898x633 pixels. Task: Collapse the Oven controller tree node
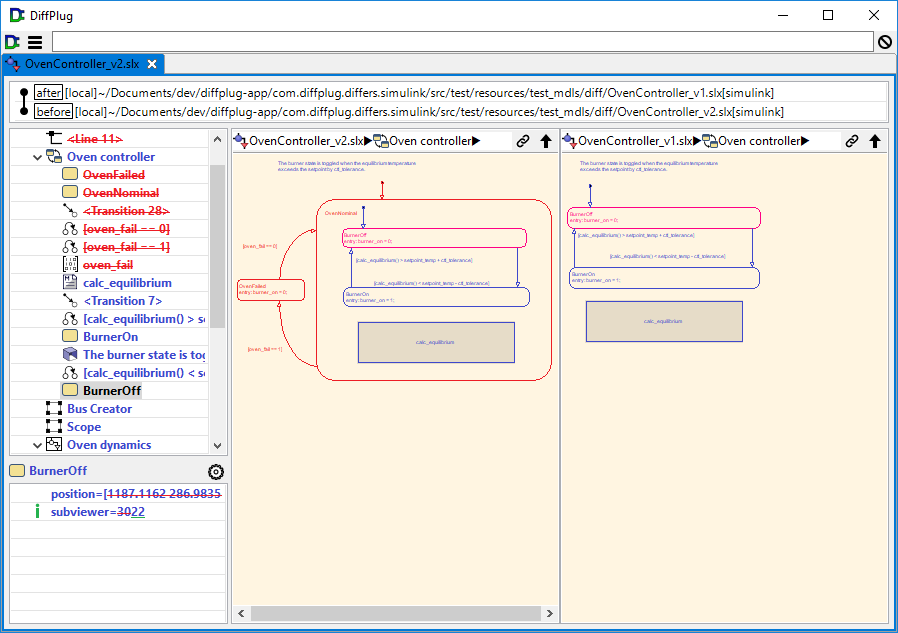coord(37,157)
